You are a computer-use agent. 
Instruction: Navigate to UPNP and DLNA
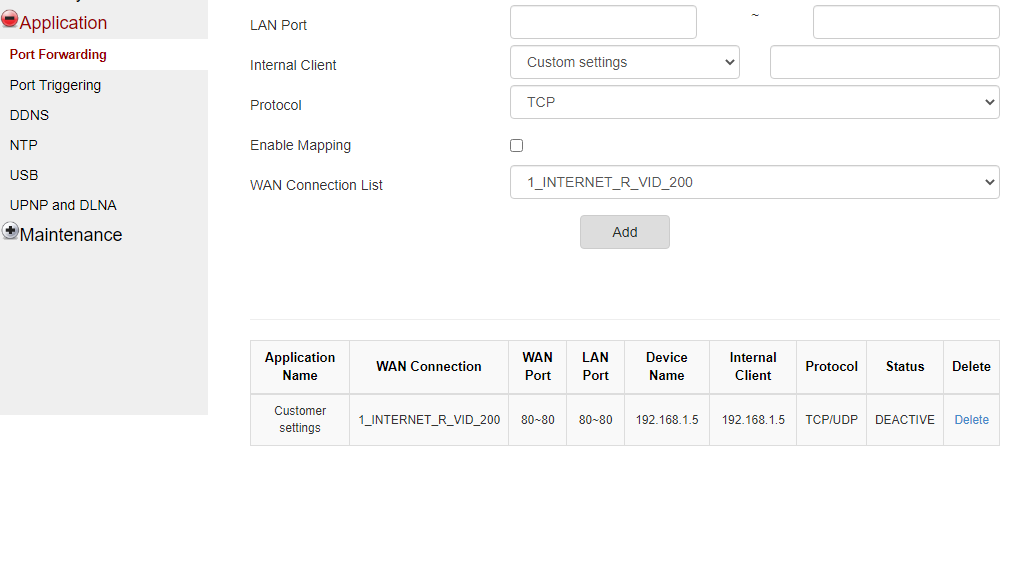[x=63, y=205]
